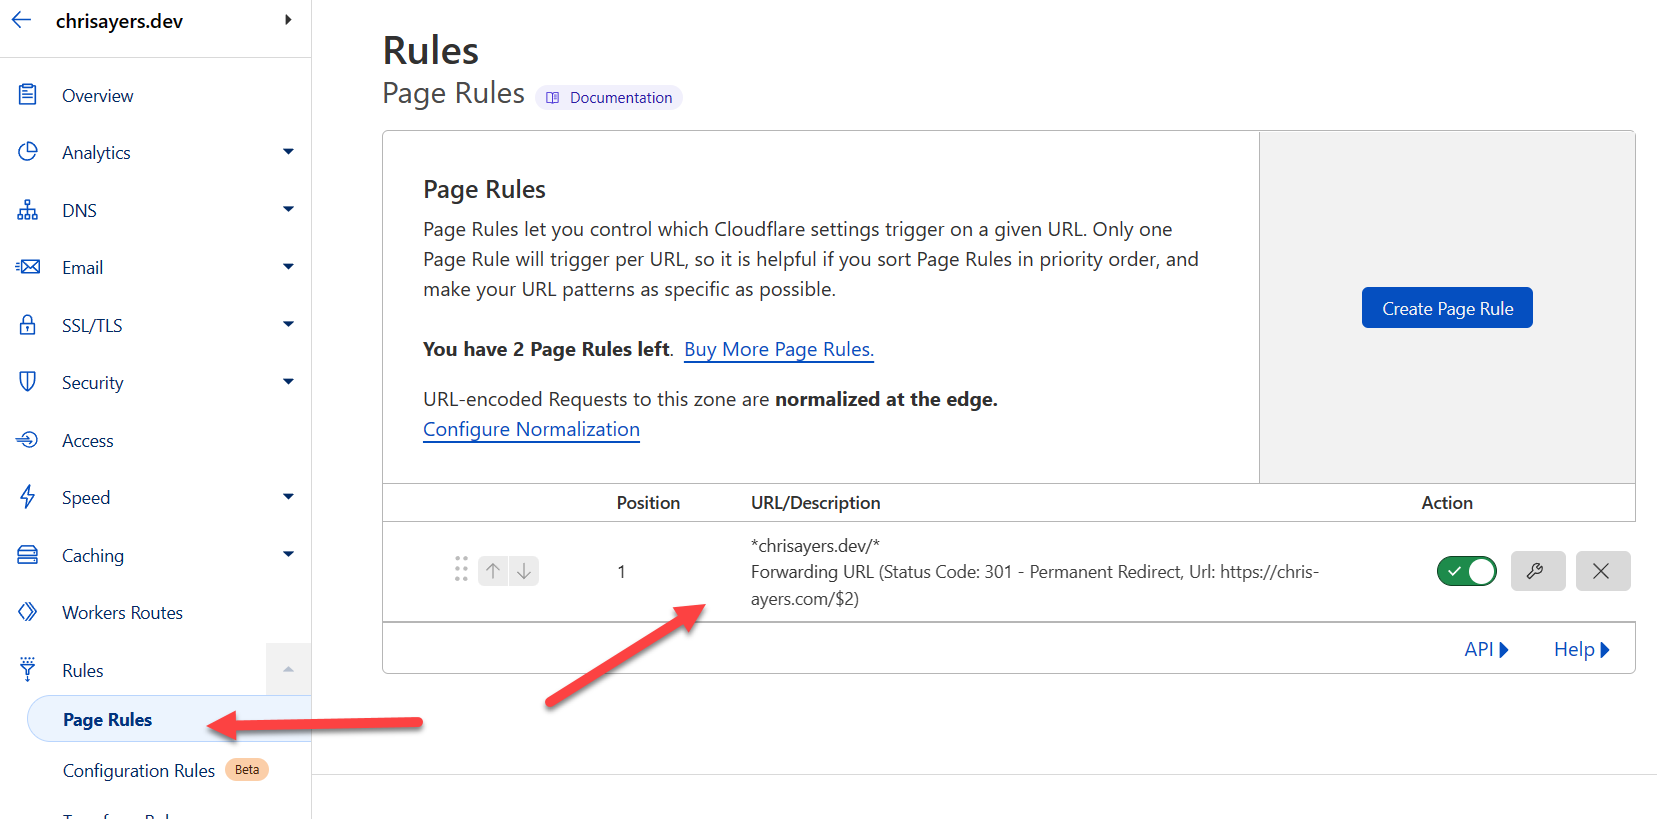Click the Workers Routes diamond icon
1657x819 pixels.
pos(28,612)
